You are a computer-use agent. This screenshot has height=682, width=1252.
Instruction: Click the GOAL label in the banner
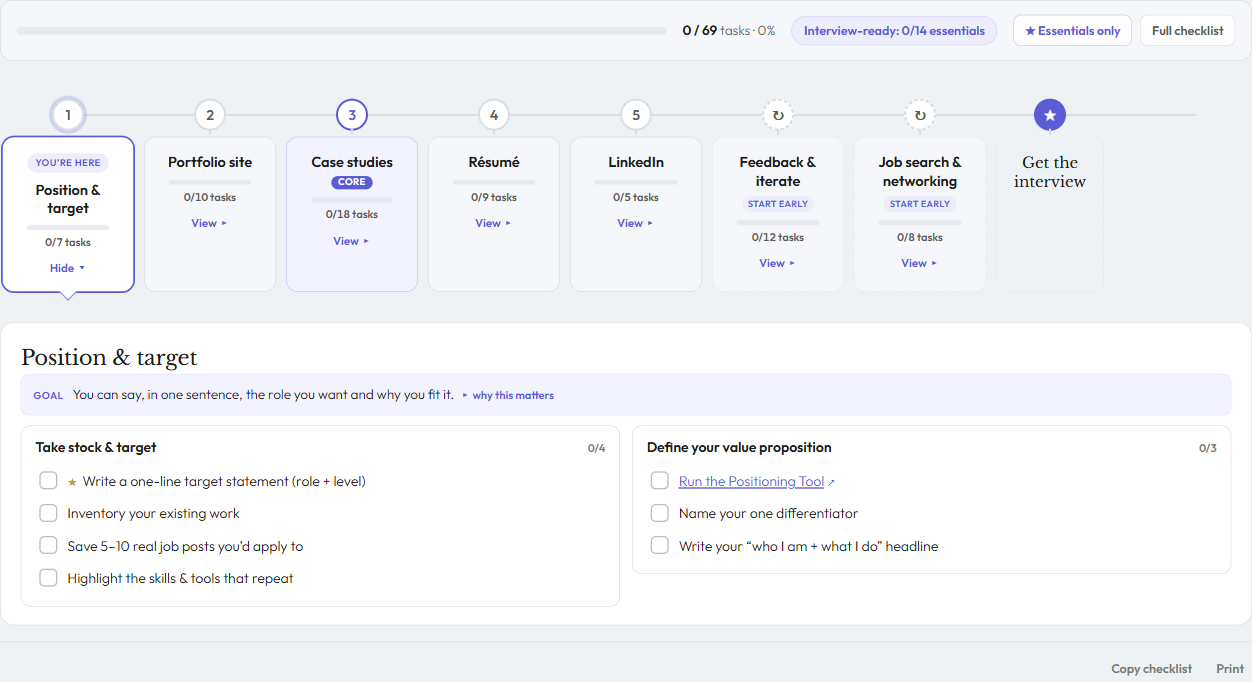click(x=48, y=395)
